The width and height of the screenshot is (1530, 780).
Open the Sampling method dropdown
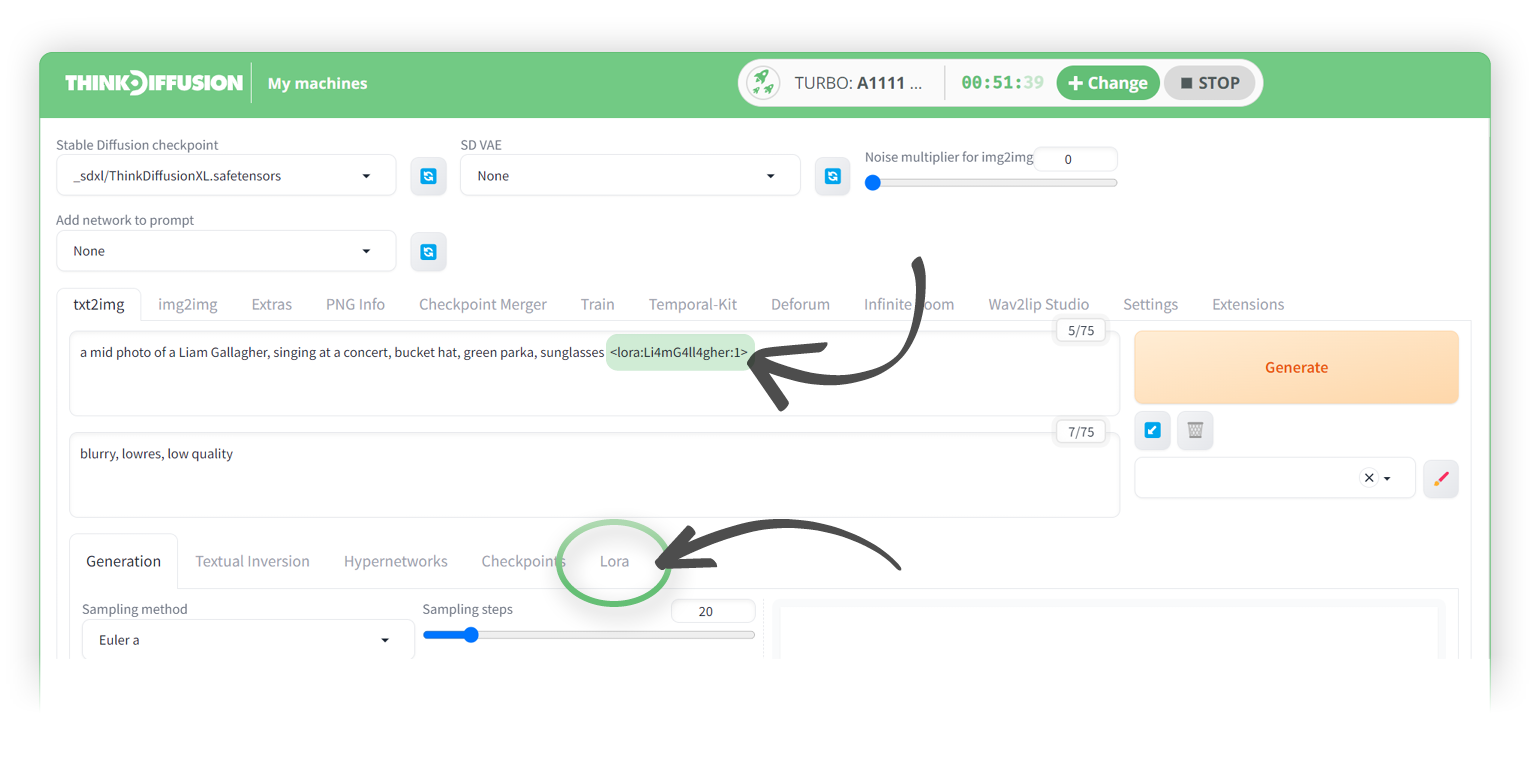[248, 640]
